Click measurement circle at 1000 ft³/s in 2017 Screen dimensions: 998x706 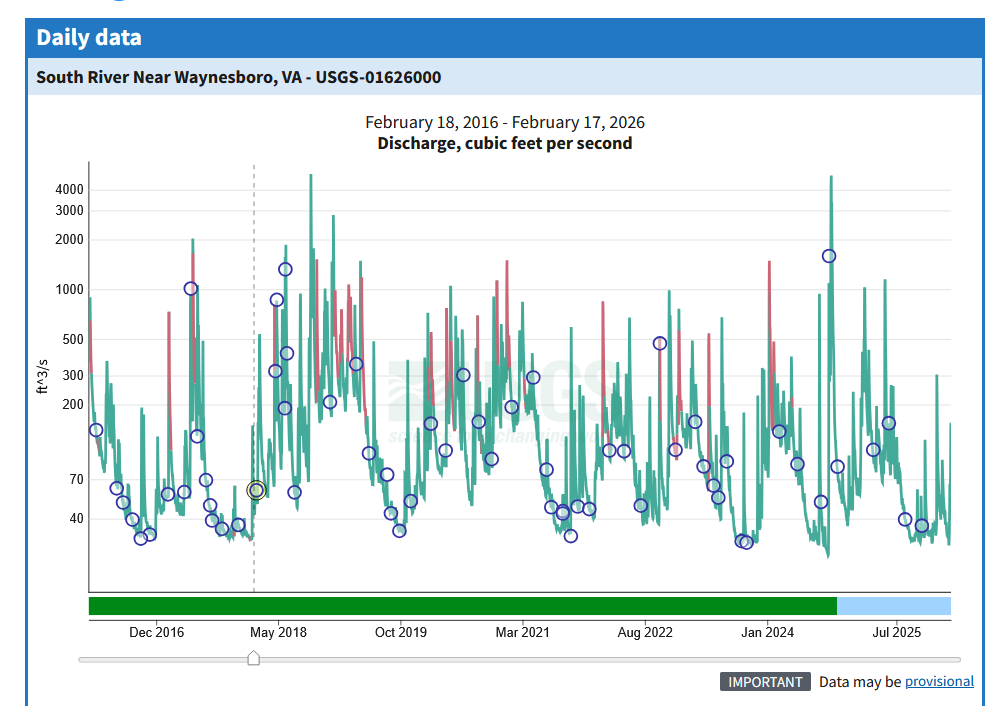[x=191, y=289]
